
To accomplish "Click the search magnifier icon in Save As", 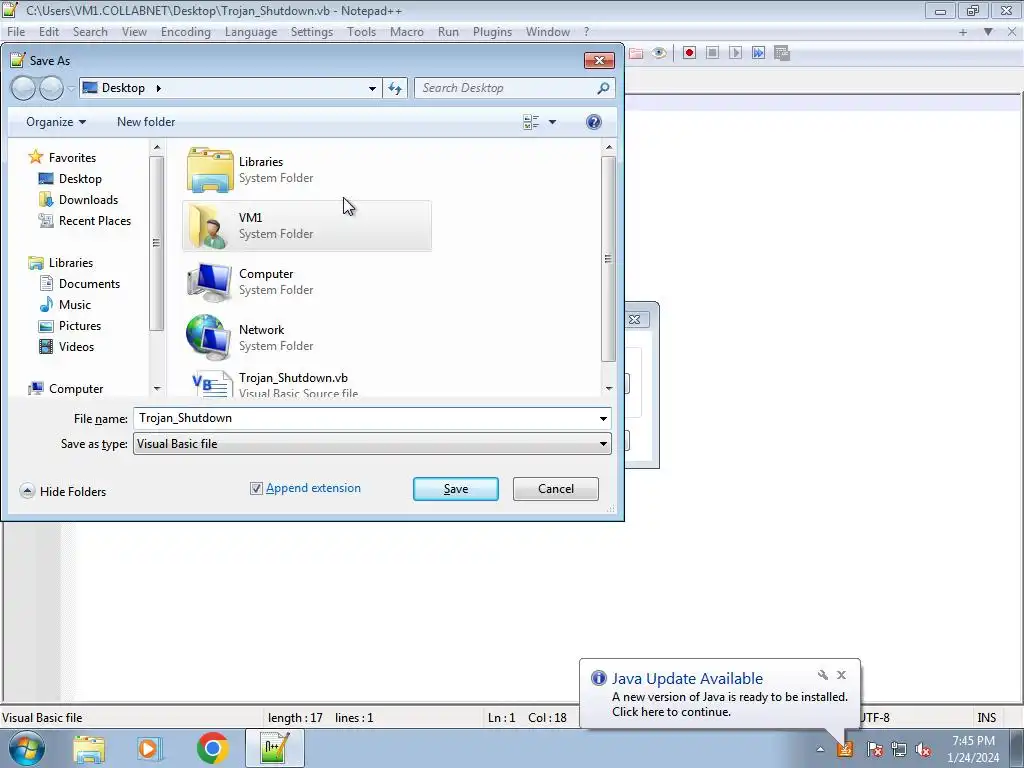I will pos(603,88).
